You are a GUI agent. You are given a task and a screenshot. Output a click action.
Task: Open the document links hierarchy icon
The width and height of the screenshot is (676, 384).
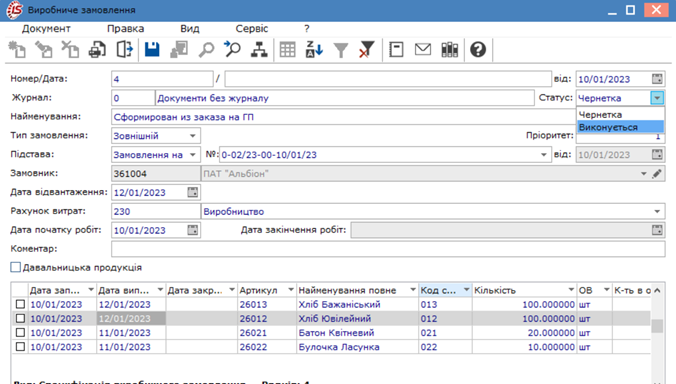pos(259,50)
